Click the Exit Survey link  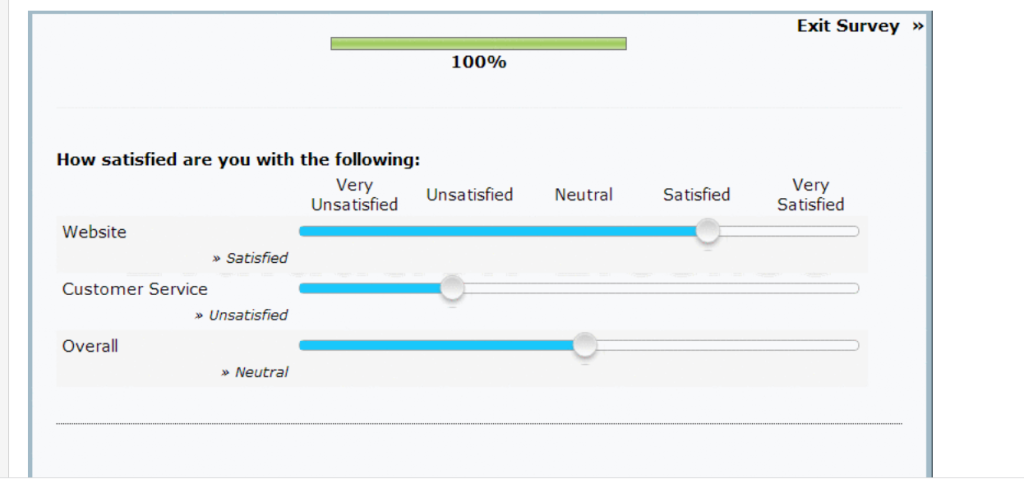pyautogui.click(x=848, y=26)
